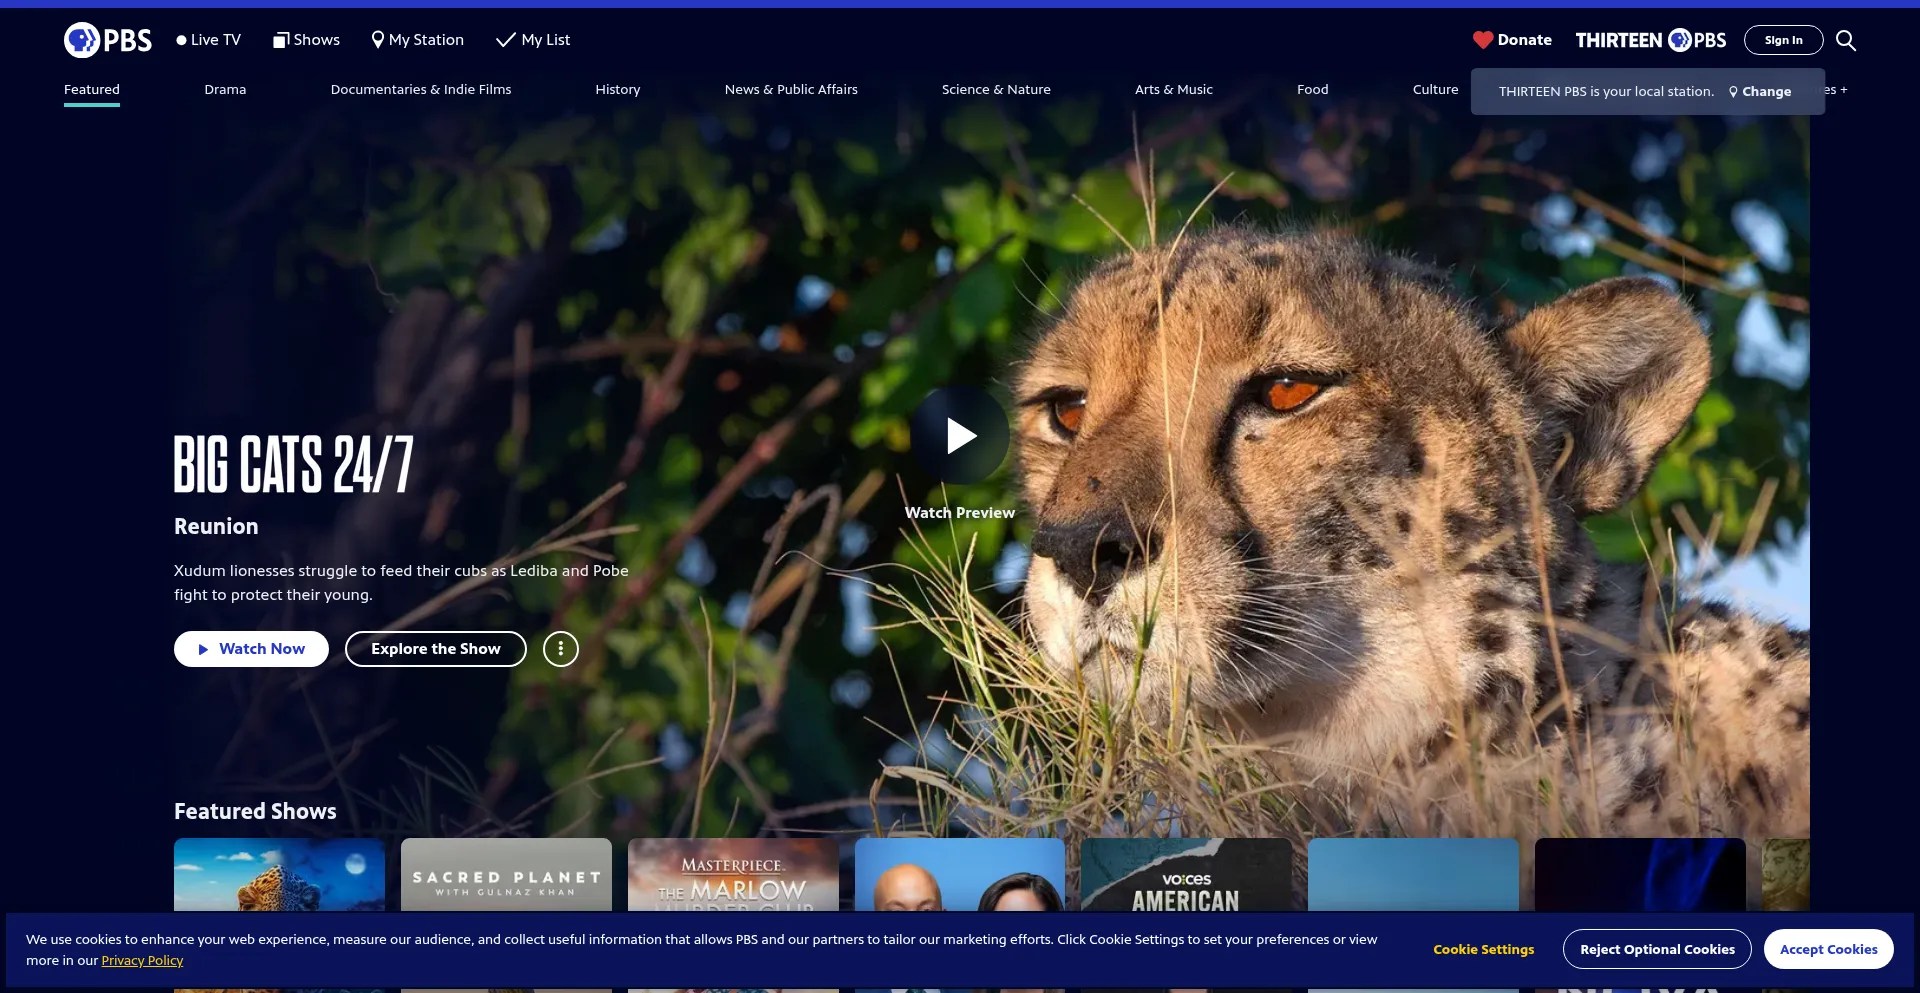The image size is (1920, 993).
Task: Click Explore the Show button
Action: (x=436, y=649)
